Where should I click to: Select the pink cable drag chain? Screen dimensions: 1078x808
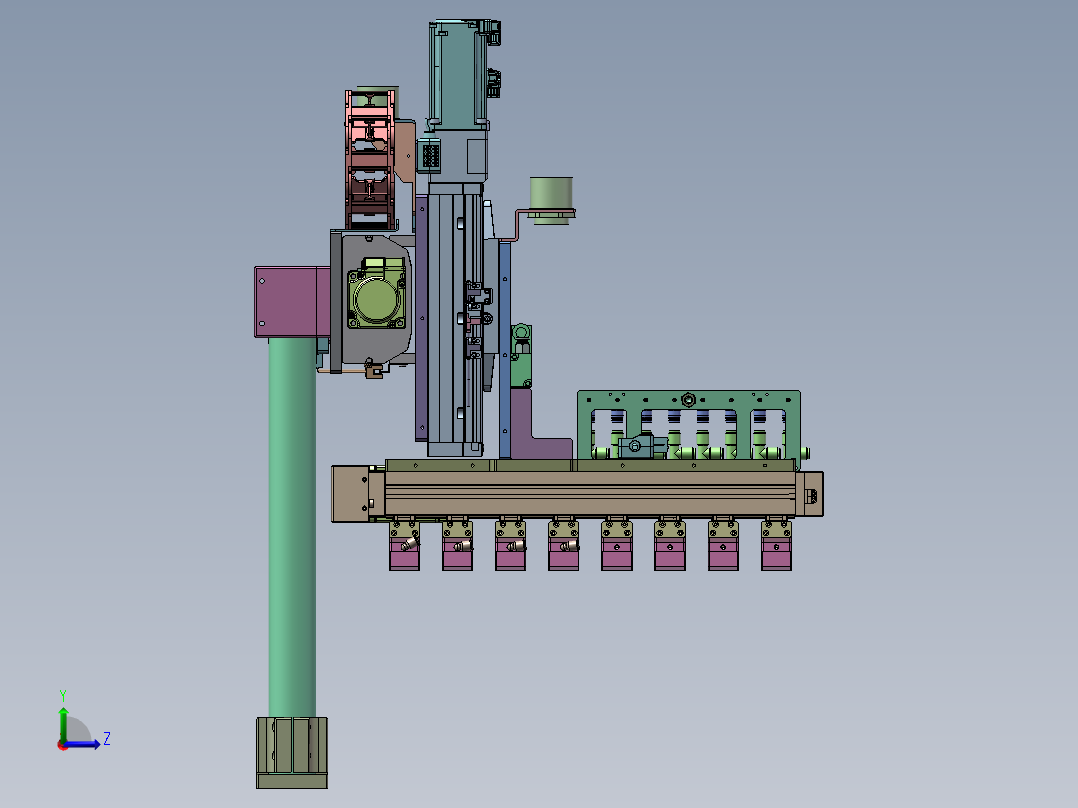(370, 160)
